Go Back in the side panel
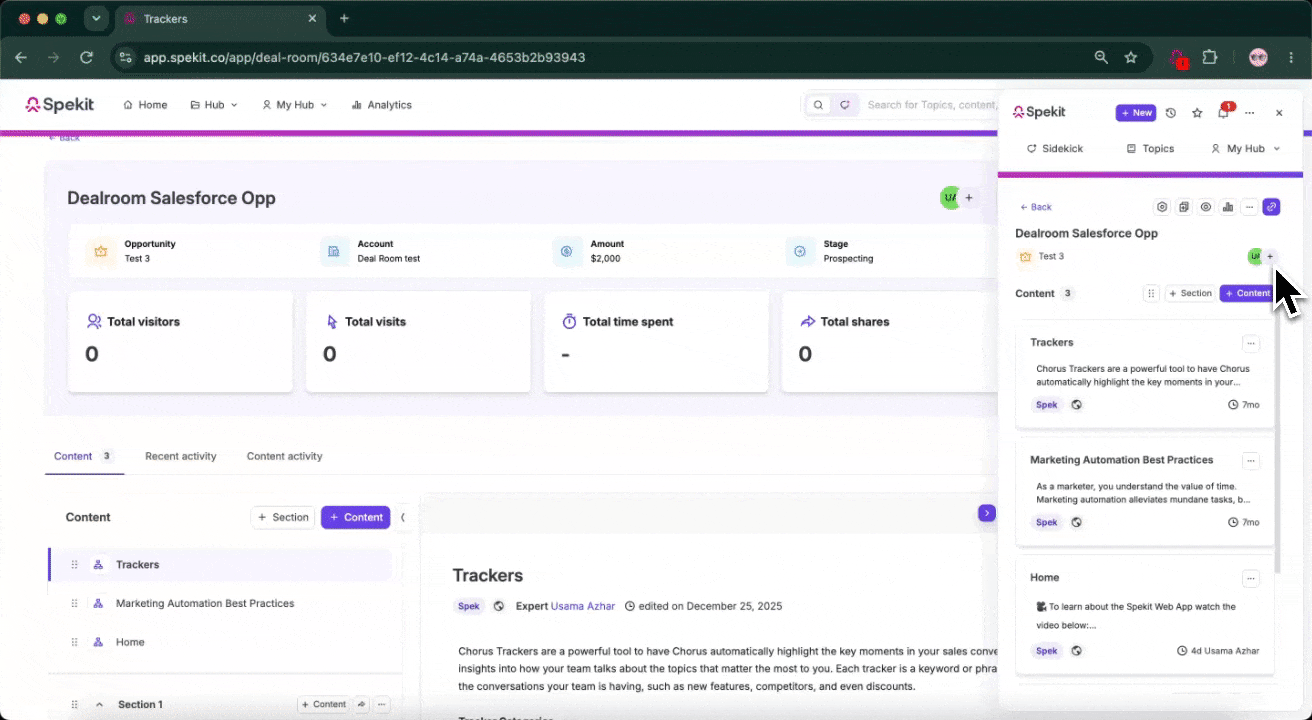The height and width of the screenshot is (720, 1312). click(1036, 207)
